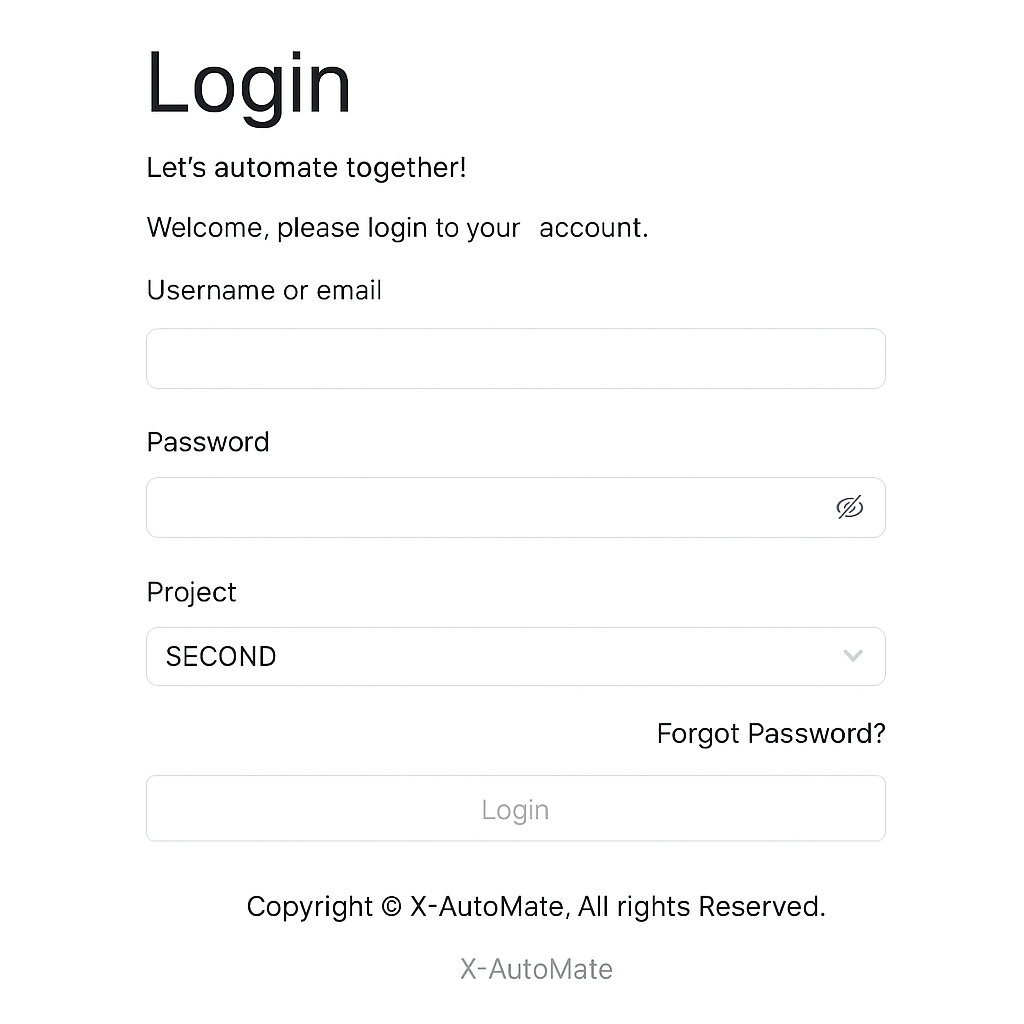Click the Login button
The height and width of the screenshot is (1024, 1024).
pyautogui.click(x=515, y=808)
